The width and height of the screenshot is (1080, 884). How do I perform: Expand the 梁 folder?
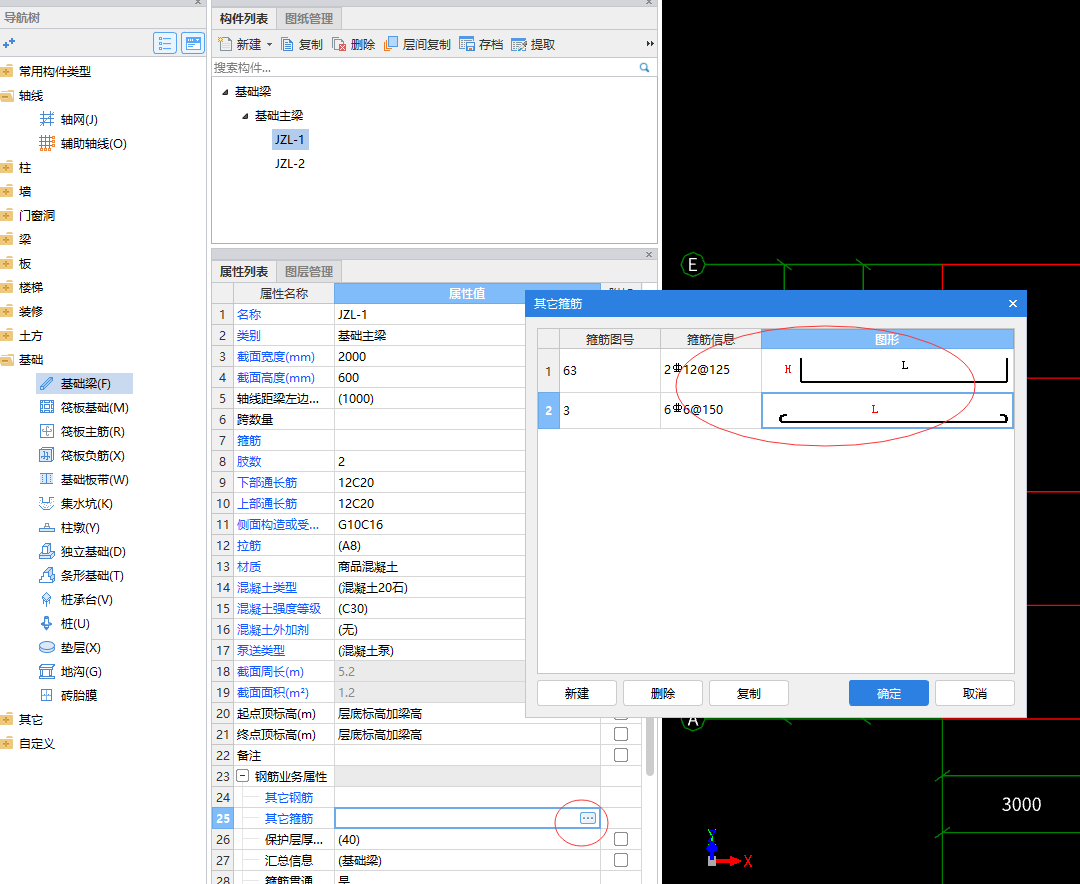(7, 239)
